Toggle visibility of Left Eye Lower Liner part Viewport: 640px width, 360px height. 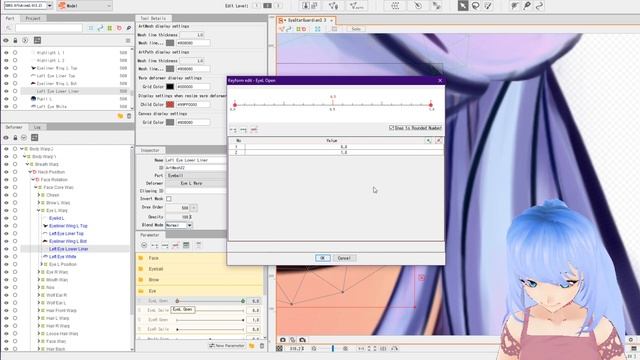click(x=6, y=91)
